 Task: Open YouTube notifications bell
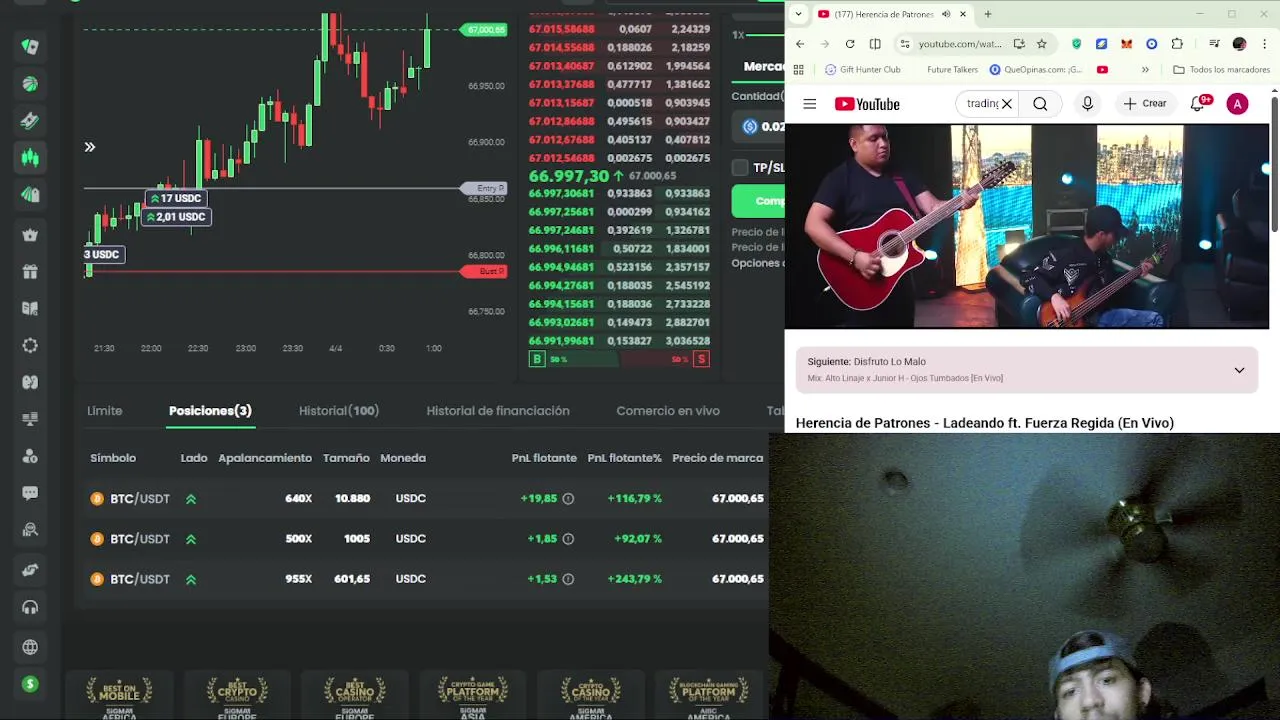tap(1198, 104)
